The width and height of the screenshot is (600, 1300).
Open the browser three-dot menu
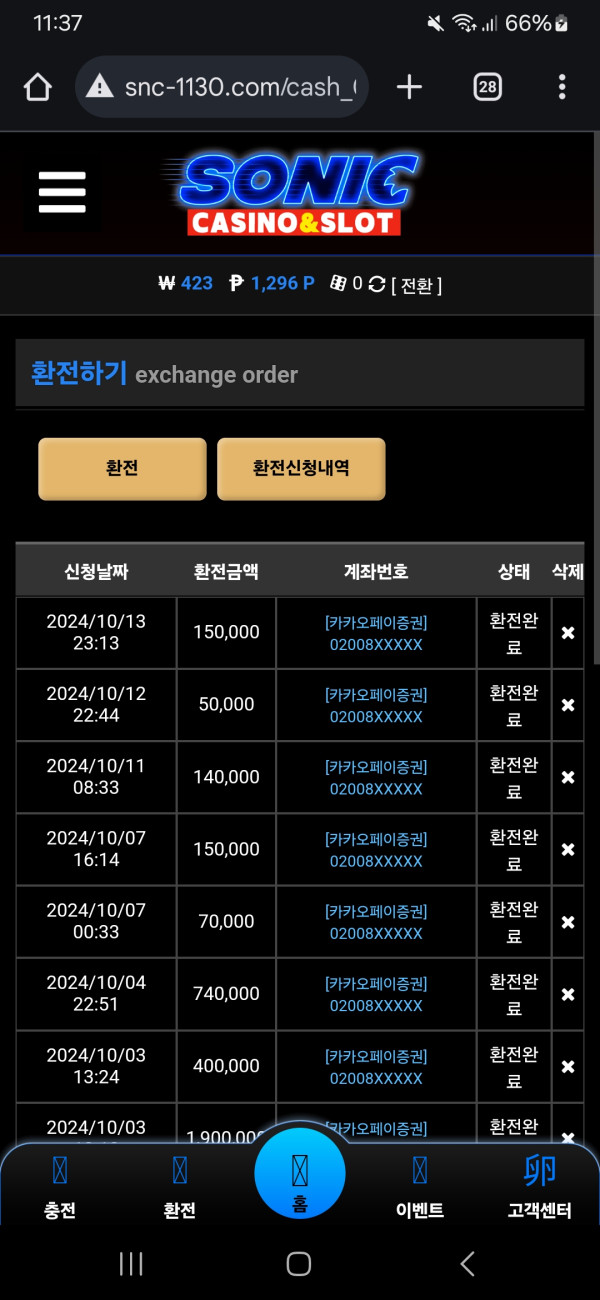[x=562, y=87]
